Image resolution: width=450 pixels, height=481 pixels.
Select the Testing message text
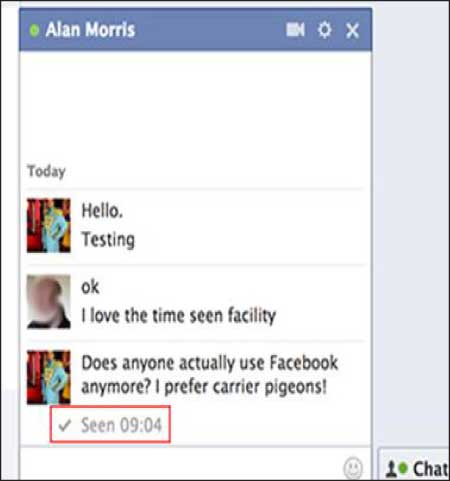[x=108, y=240]
